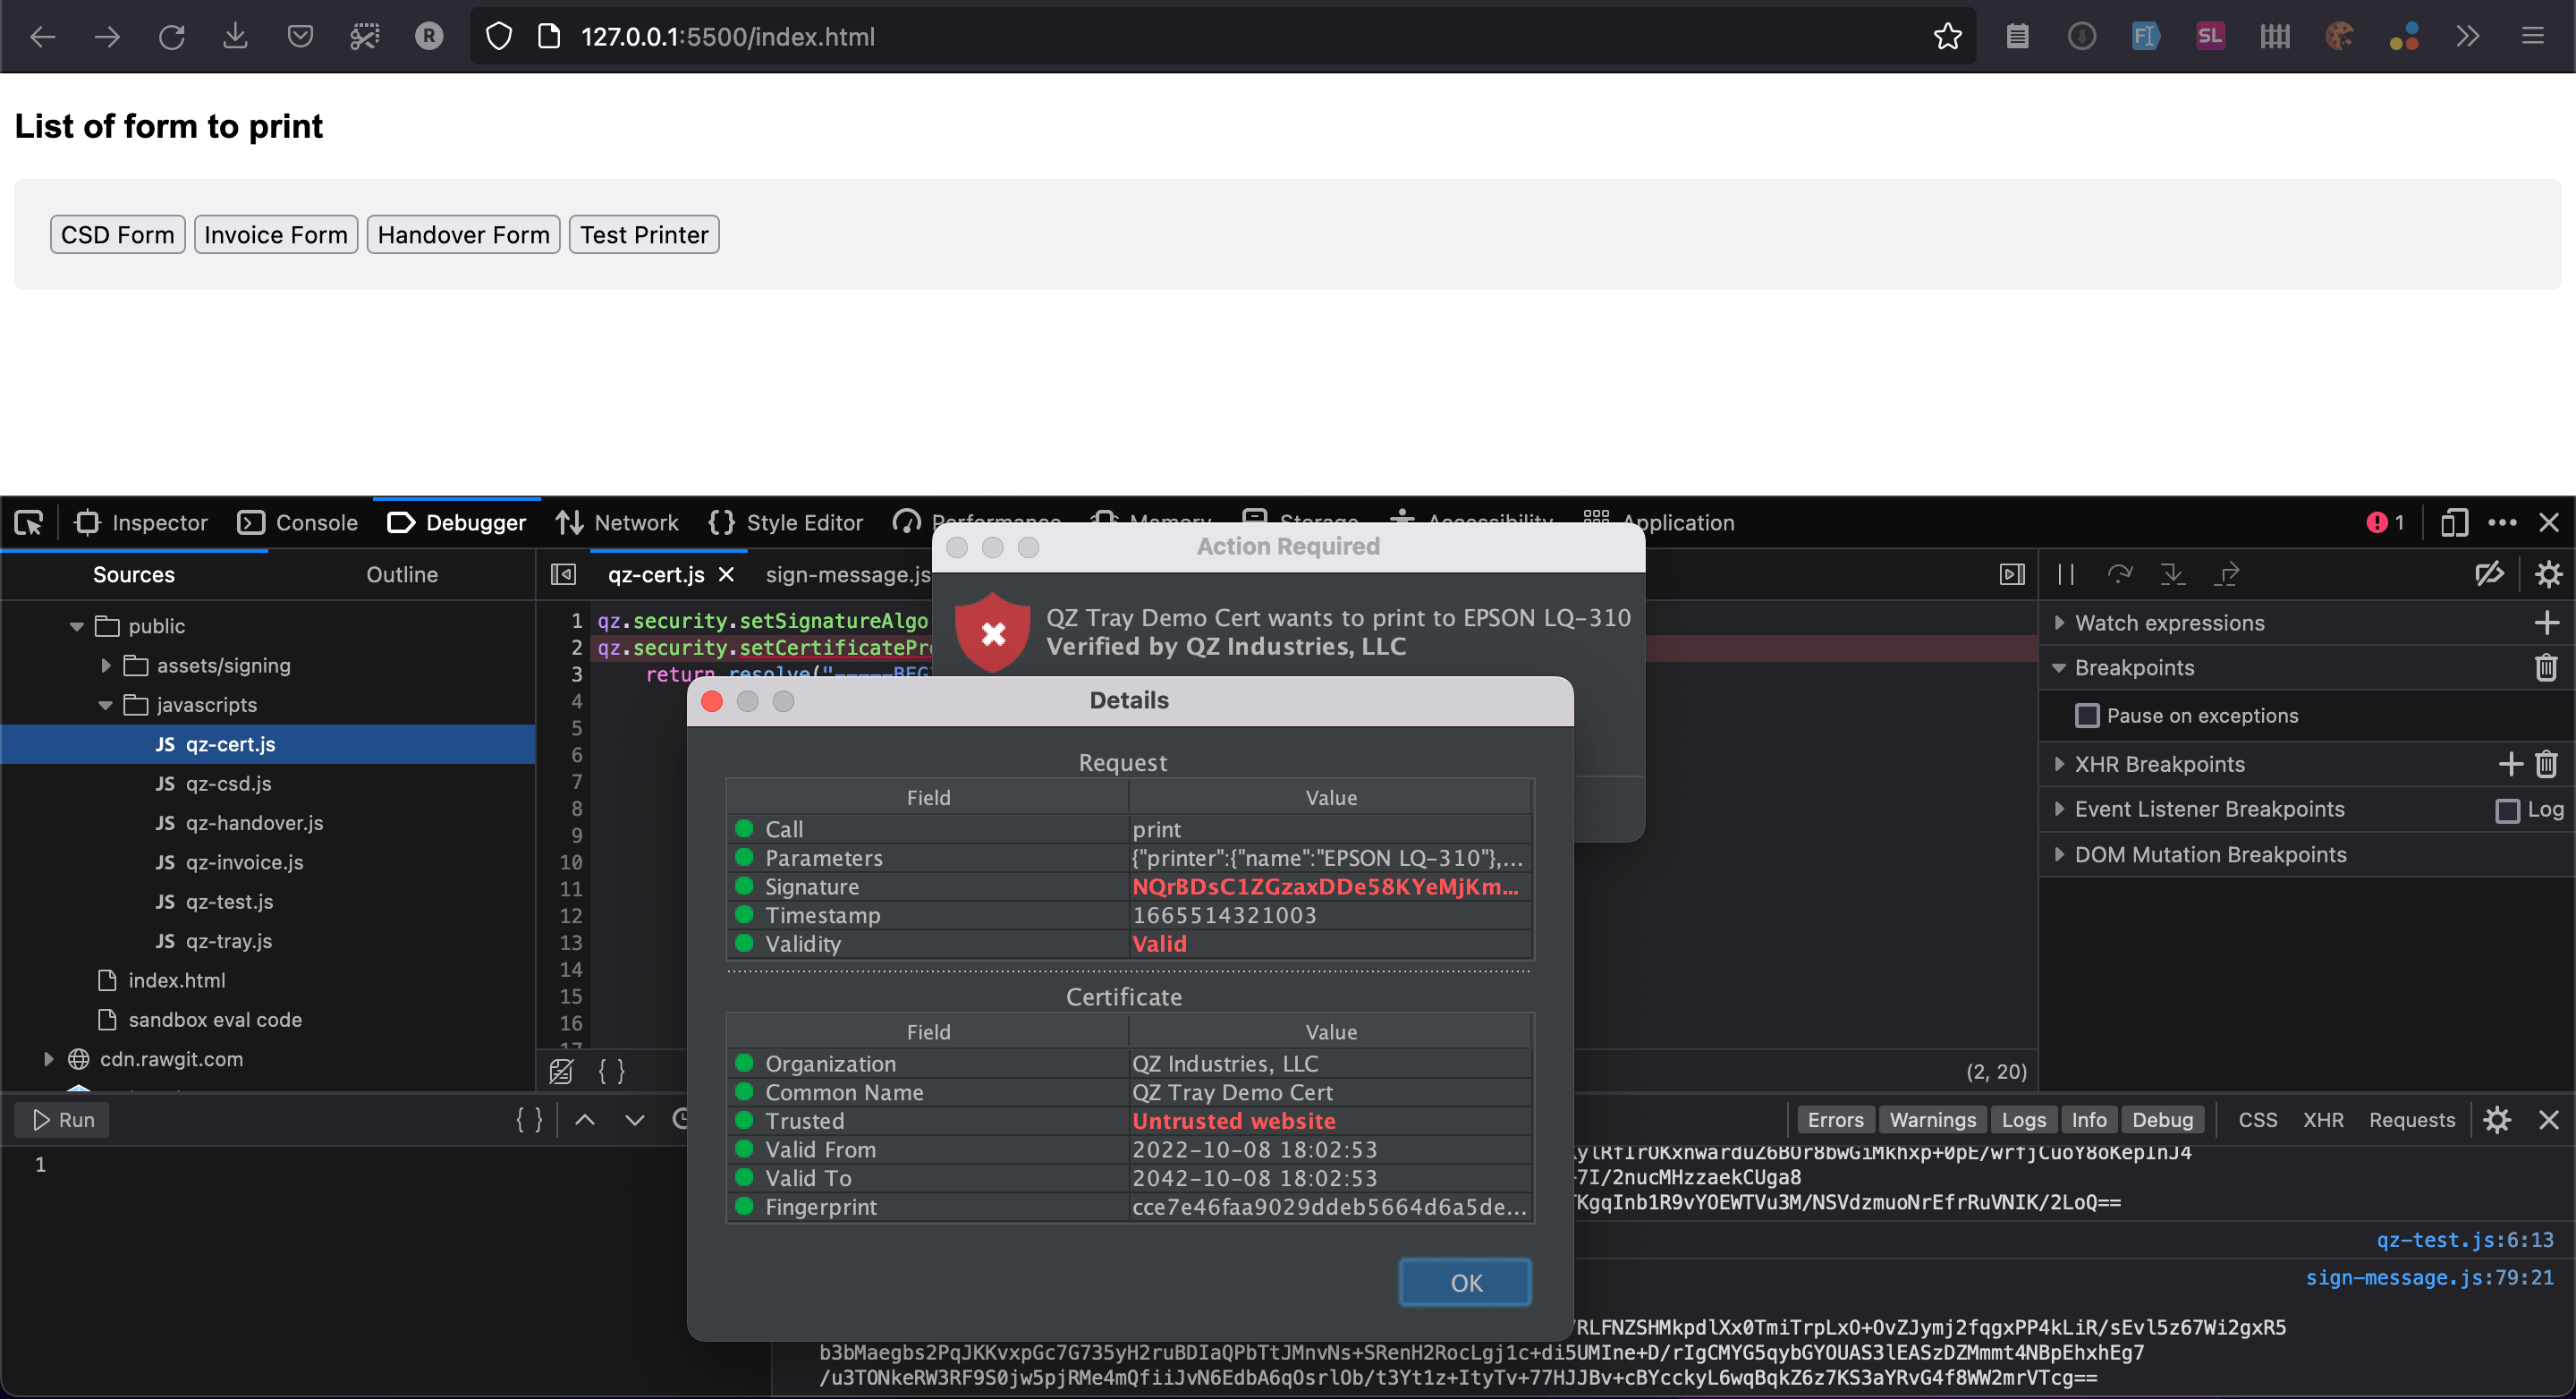Enable Pause on exceptions
Image resolution: width=2576 pixels, height=1399 pixels.
pyautogui.click(x=2089, y=715)
